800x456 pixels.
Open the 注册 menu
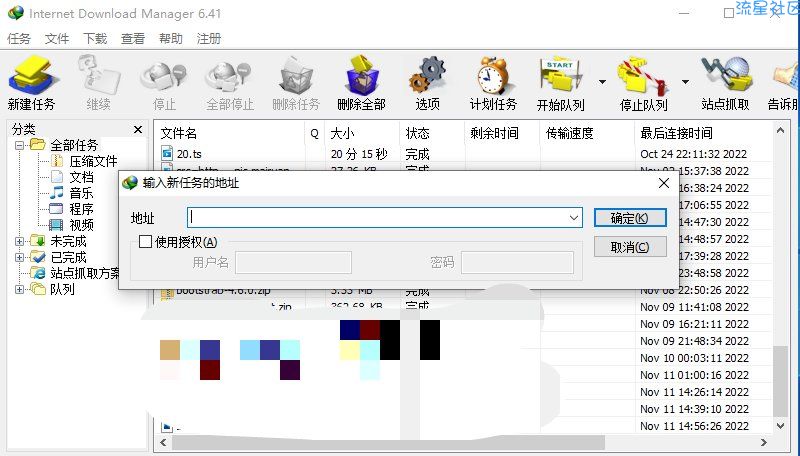click(x=209, y=39)
